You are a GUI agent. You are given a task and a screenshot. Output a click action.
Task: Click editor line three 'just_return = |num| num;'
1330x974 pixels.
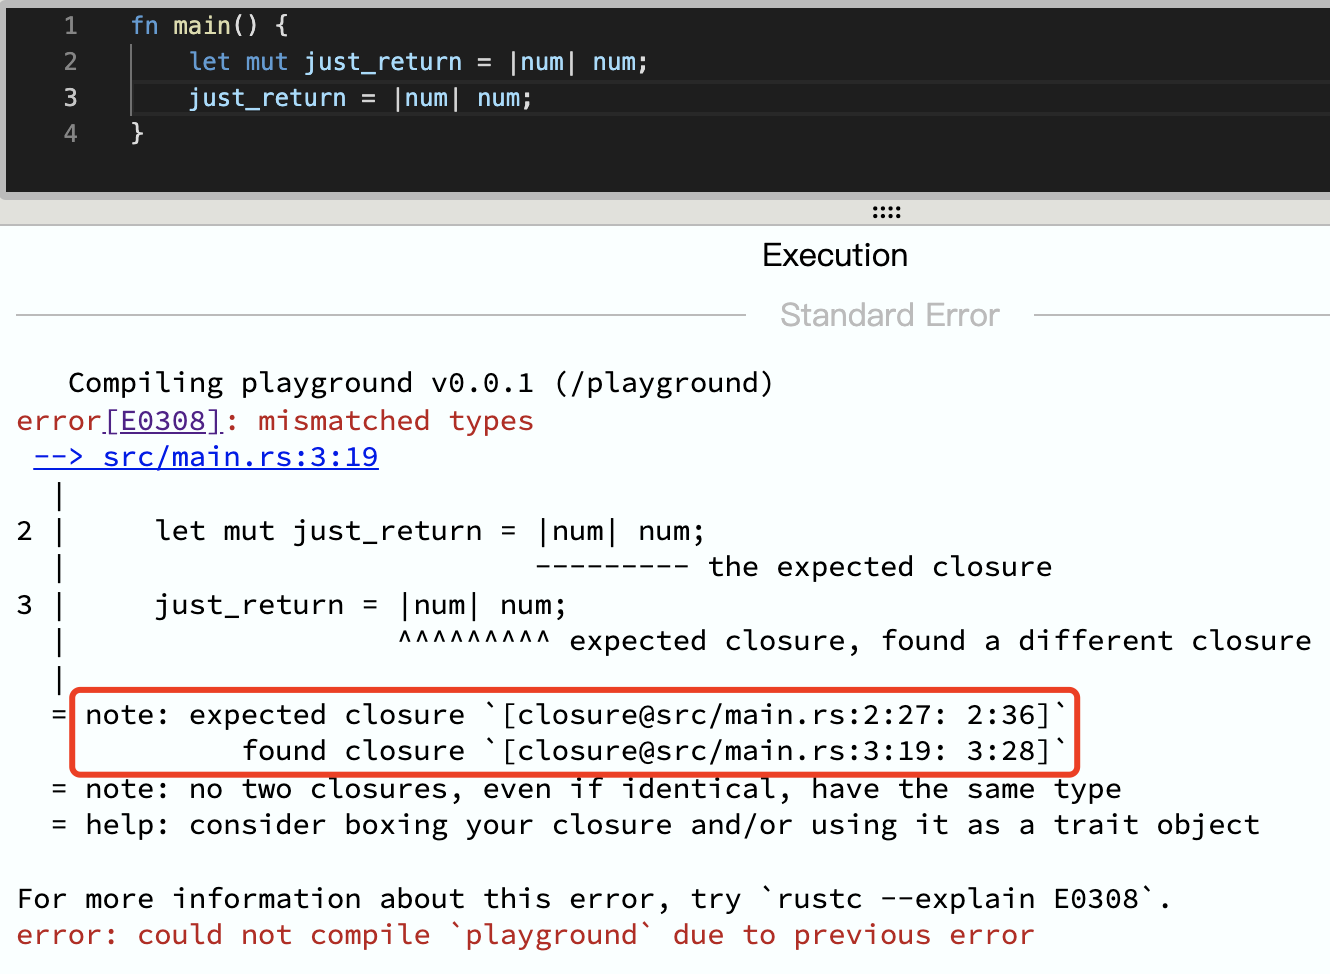(361, 98)
